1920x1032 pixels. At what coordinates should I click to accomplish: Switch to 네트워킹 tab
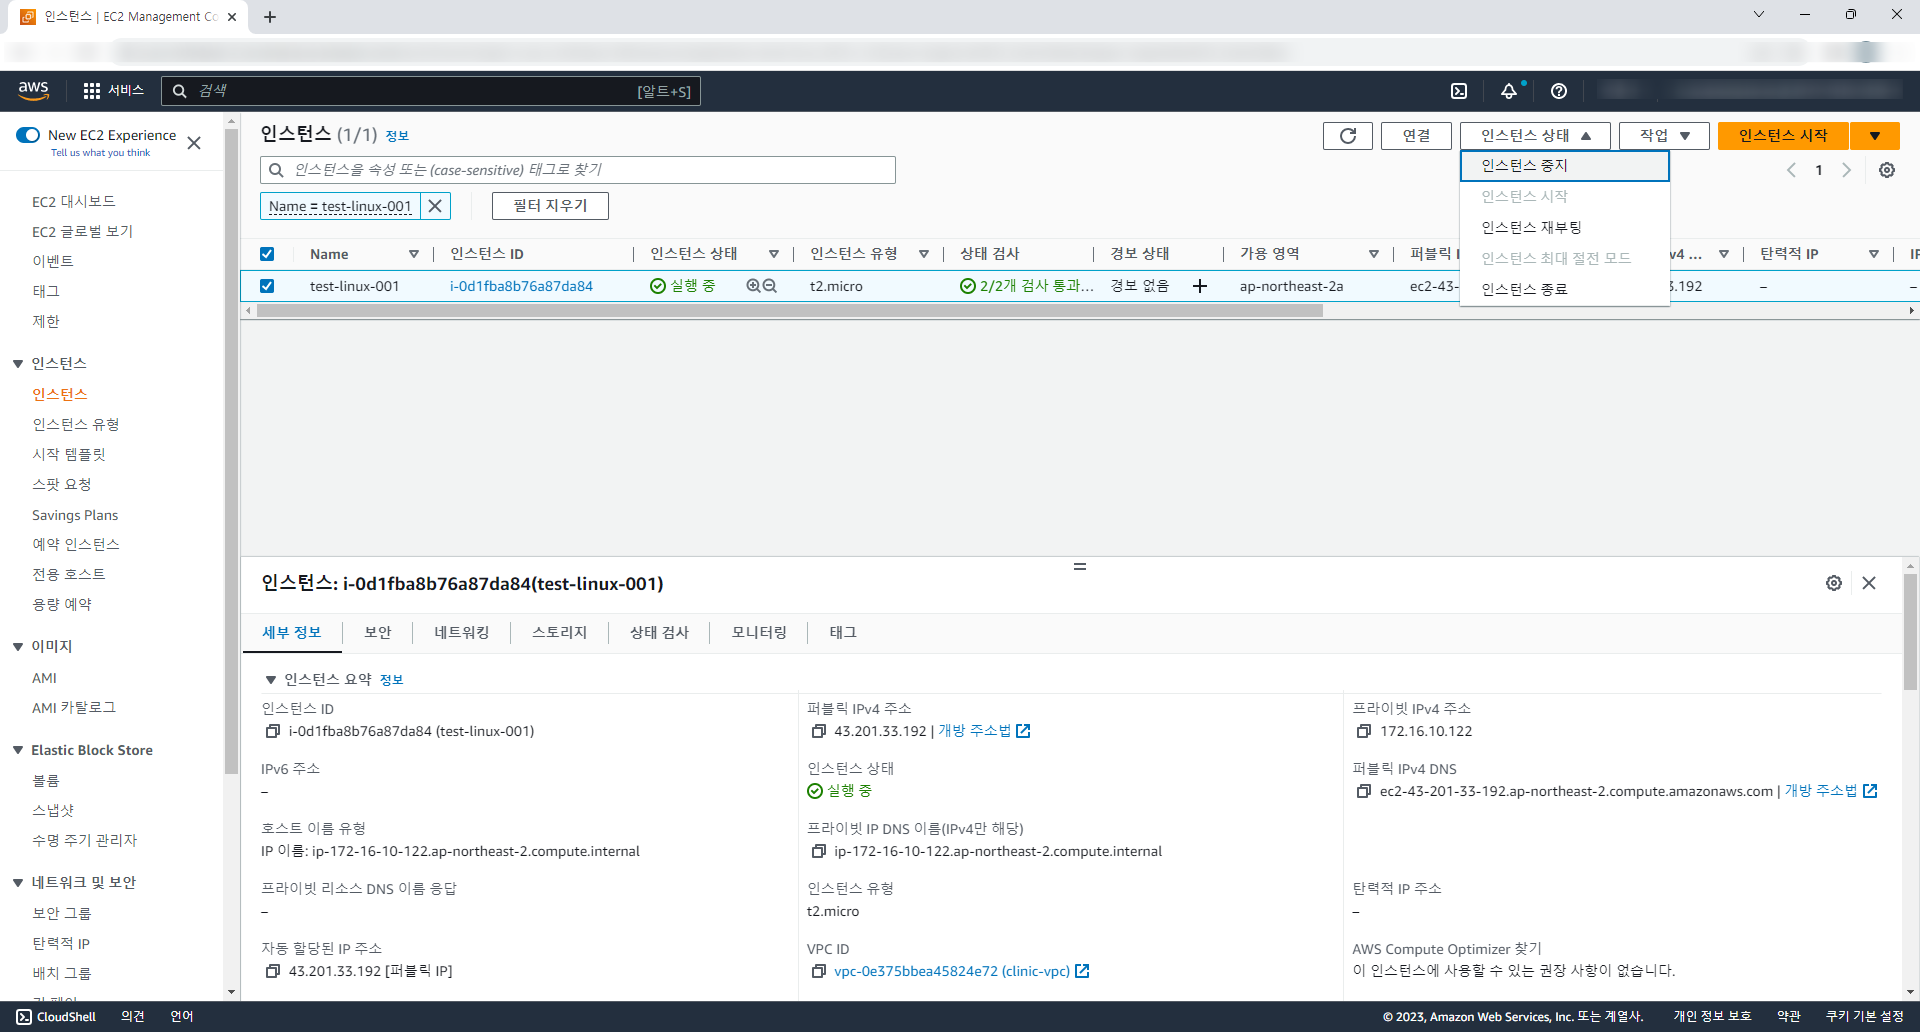point(462,632)
